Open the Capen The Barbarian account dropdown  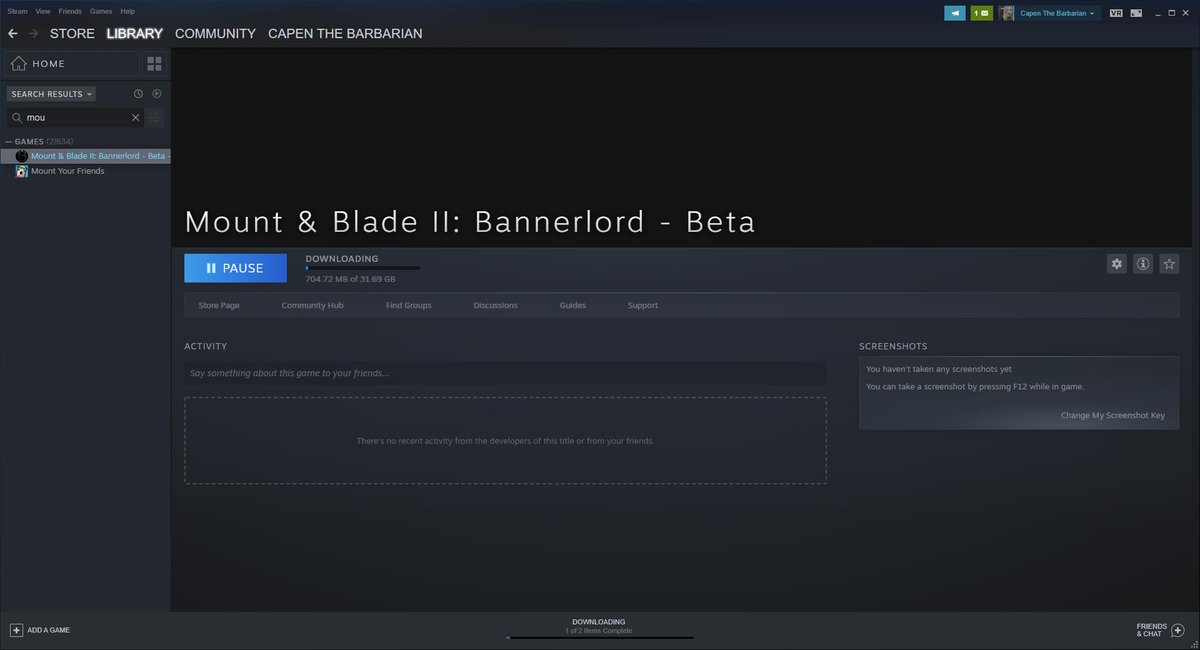click(1057, 13)
